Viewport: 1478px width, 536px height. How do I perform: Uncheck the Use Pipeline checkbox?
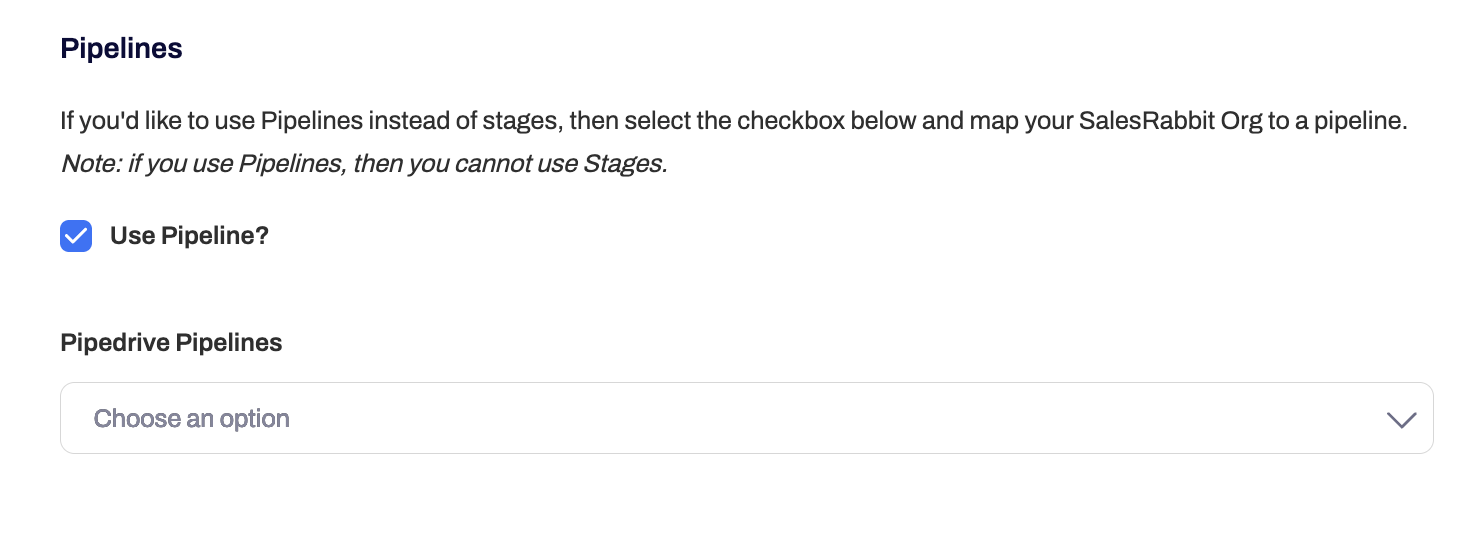(76, 236)
